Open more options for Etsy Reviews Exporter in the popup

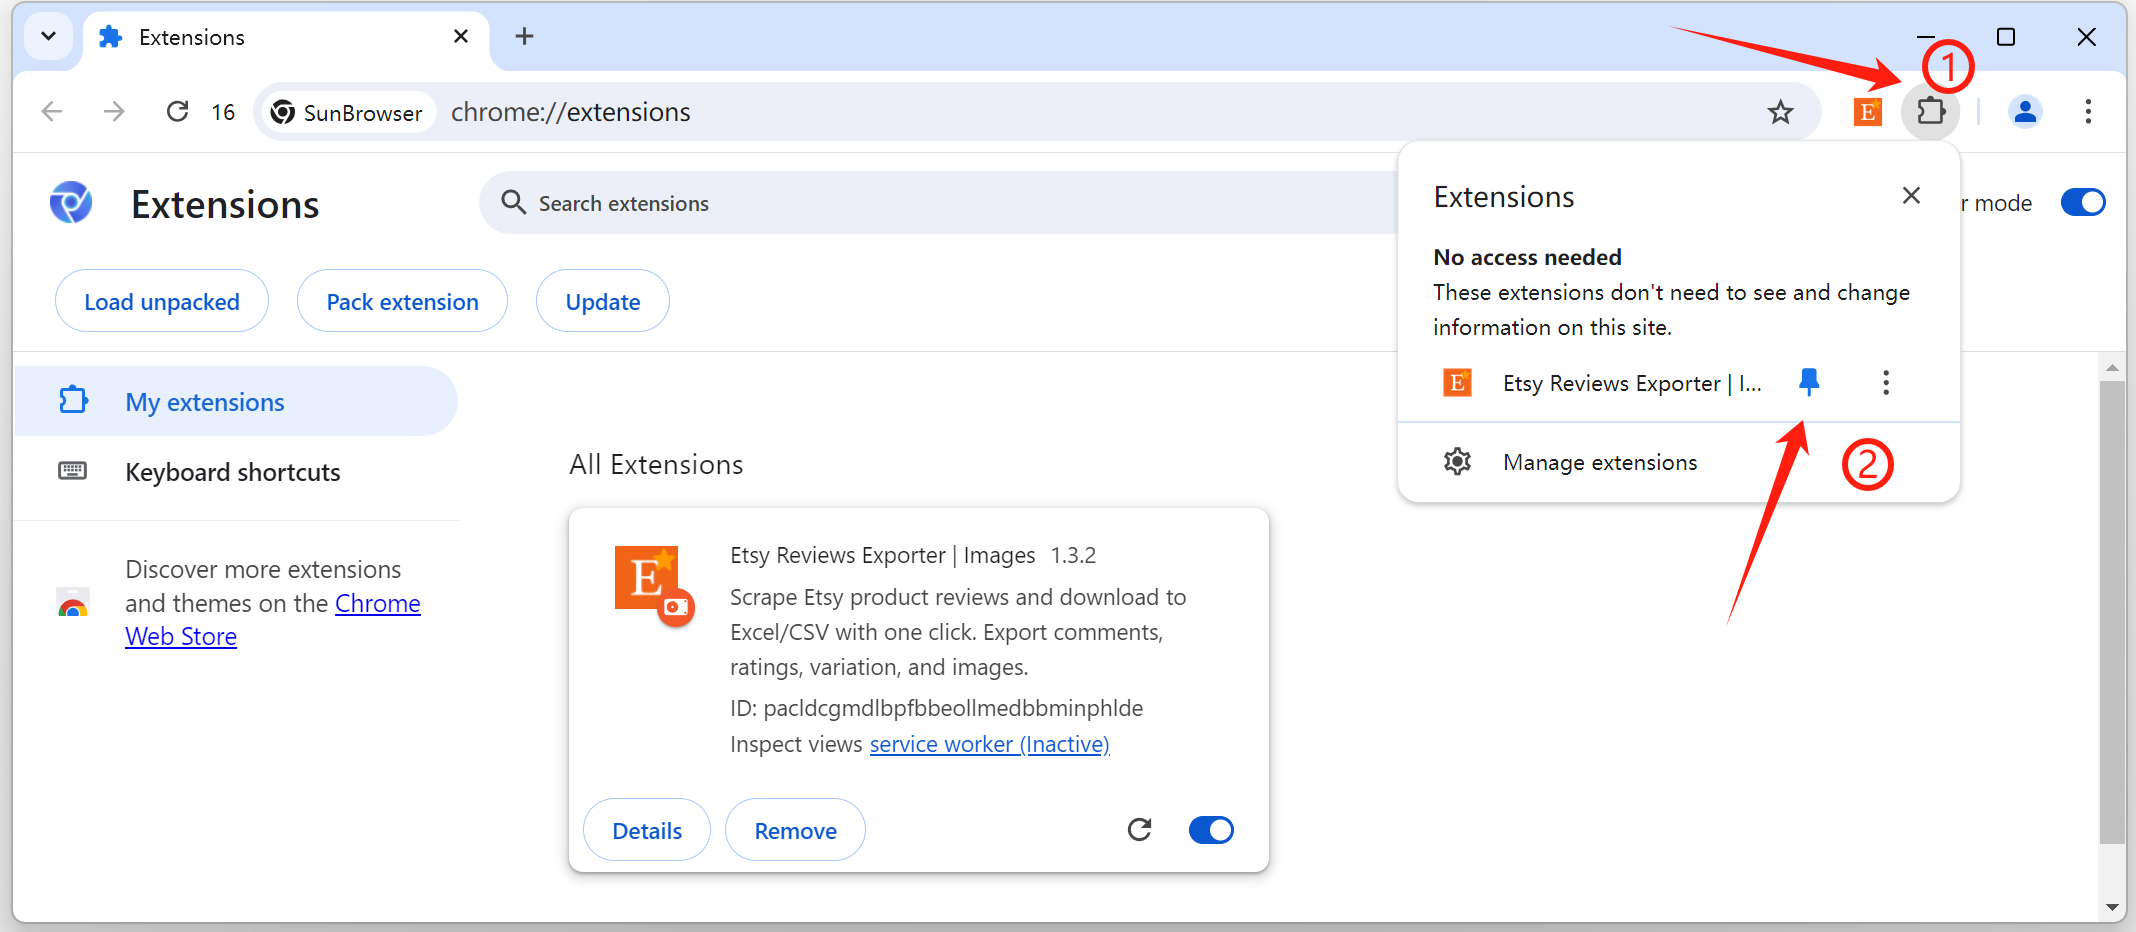(x=1885, y=382)
